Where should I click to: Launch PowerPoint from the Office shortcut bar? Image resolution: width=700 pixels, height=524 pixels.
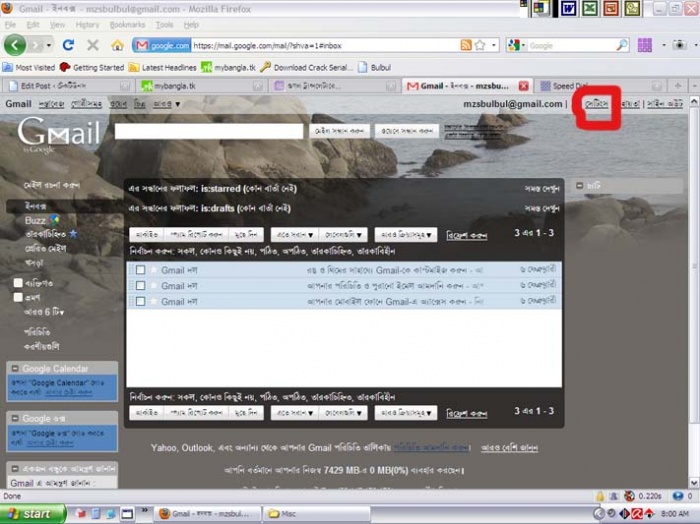[611, 8]
